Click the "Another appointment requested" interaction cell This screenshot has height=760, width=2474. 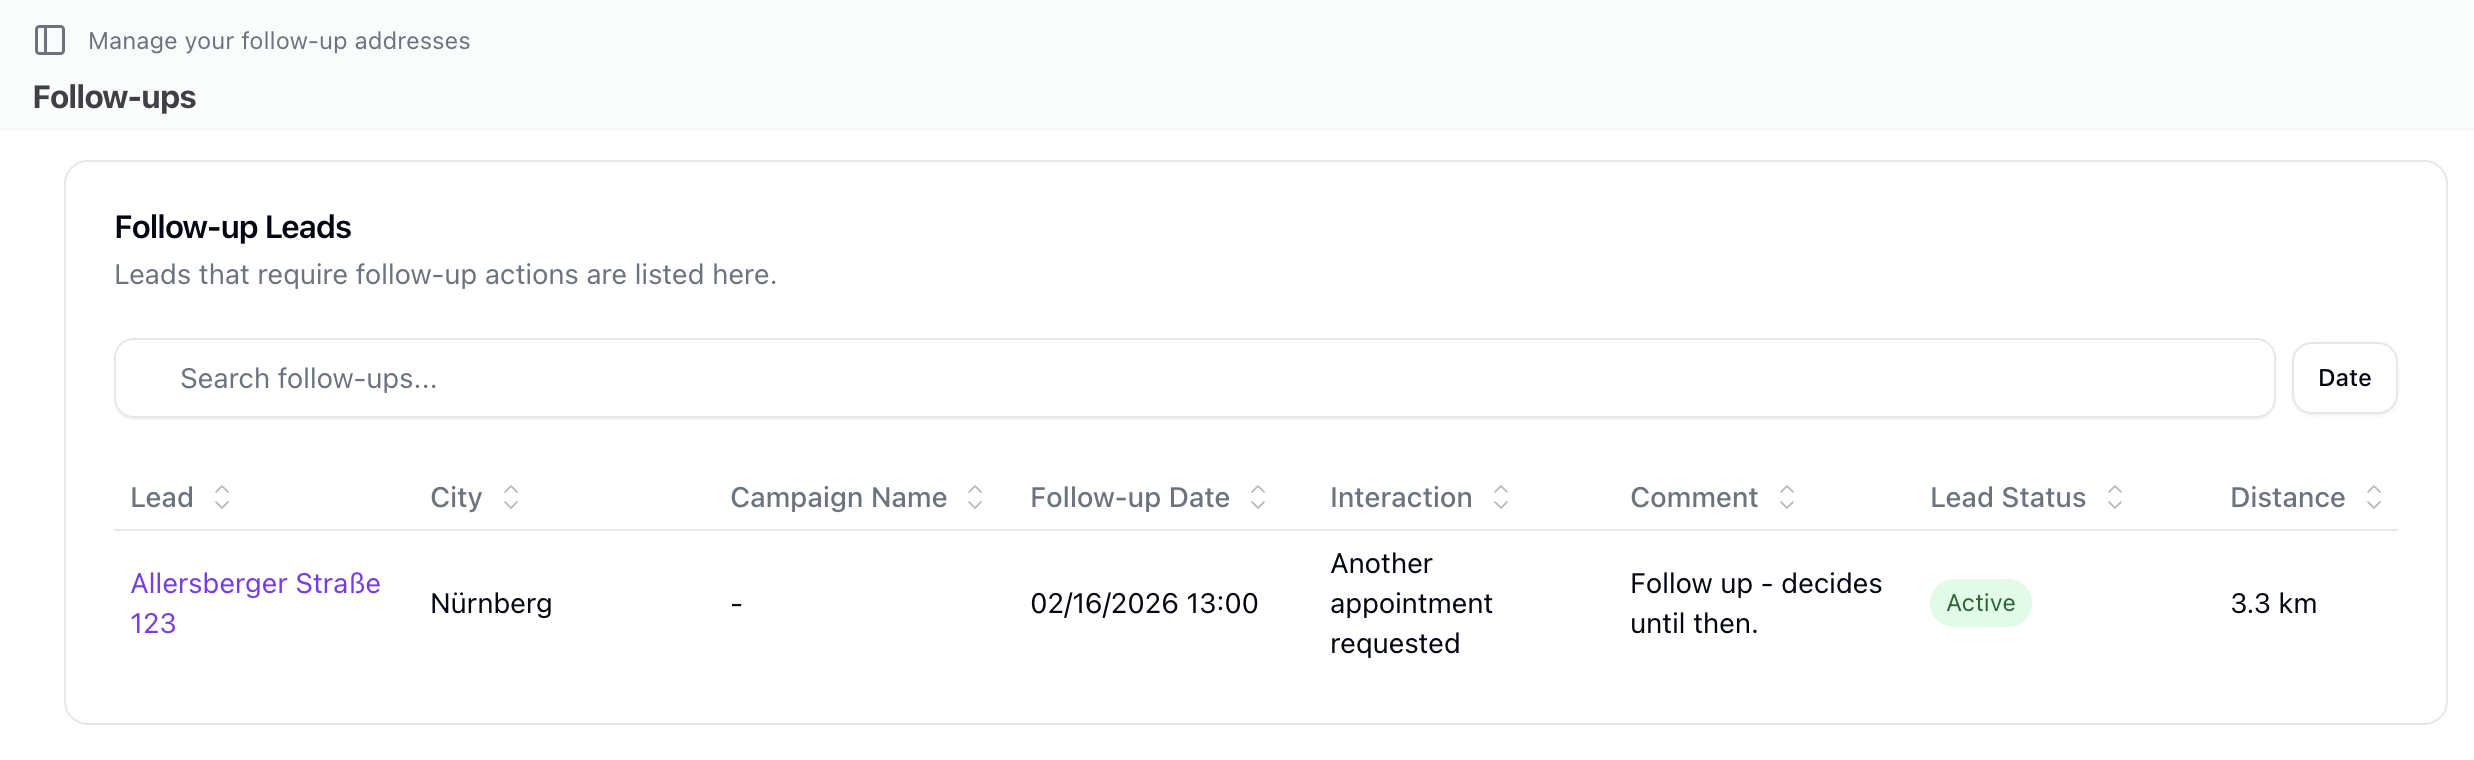pos(1410,603)
